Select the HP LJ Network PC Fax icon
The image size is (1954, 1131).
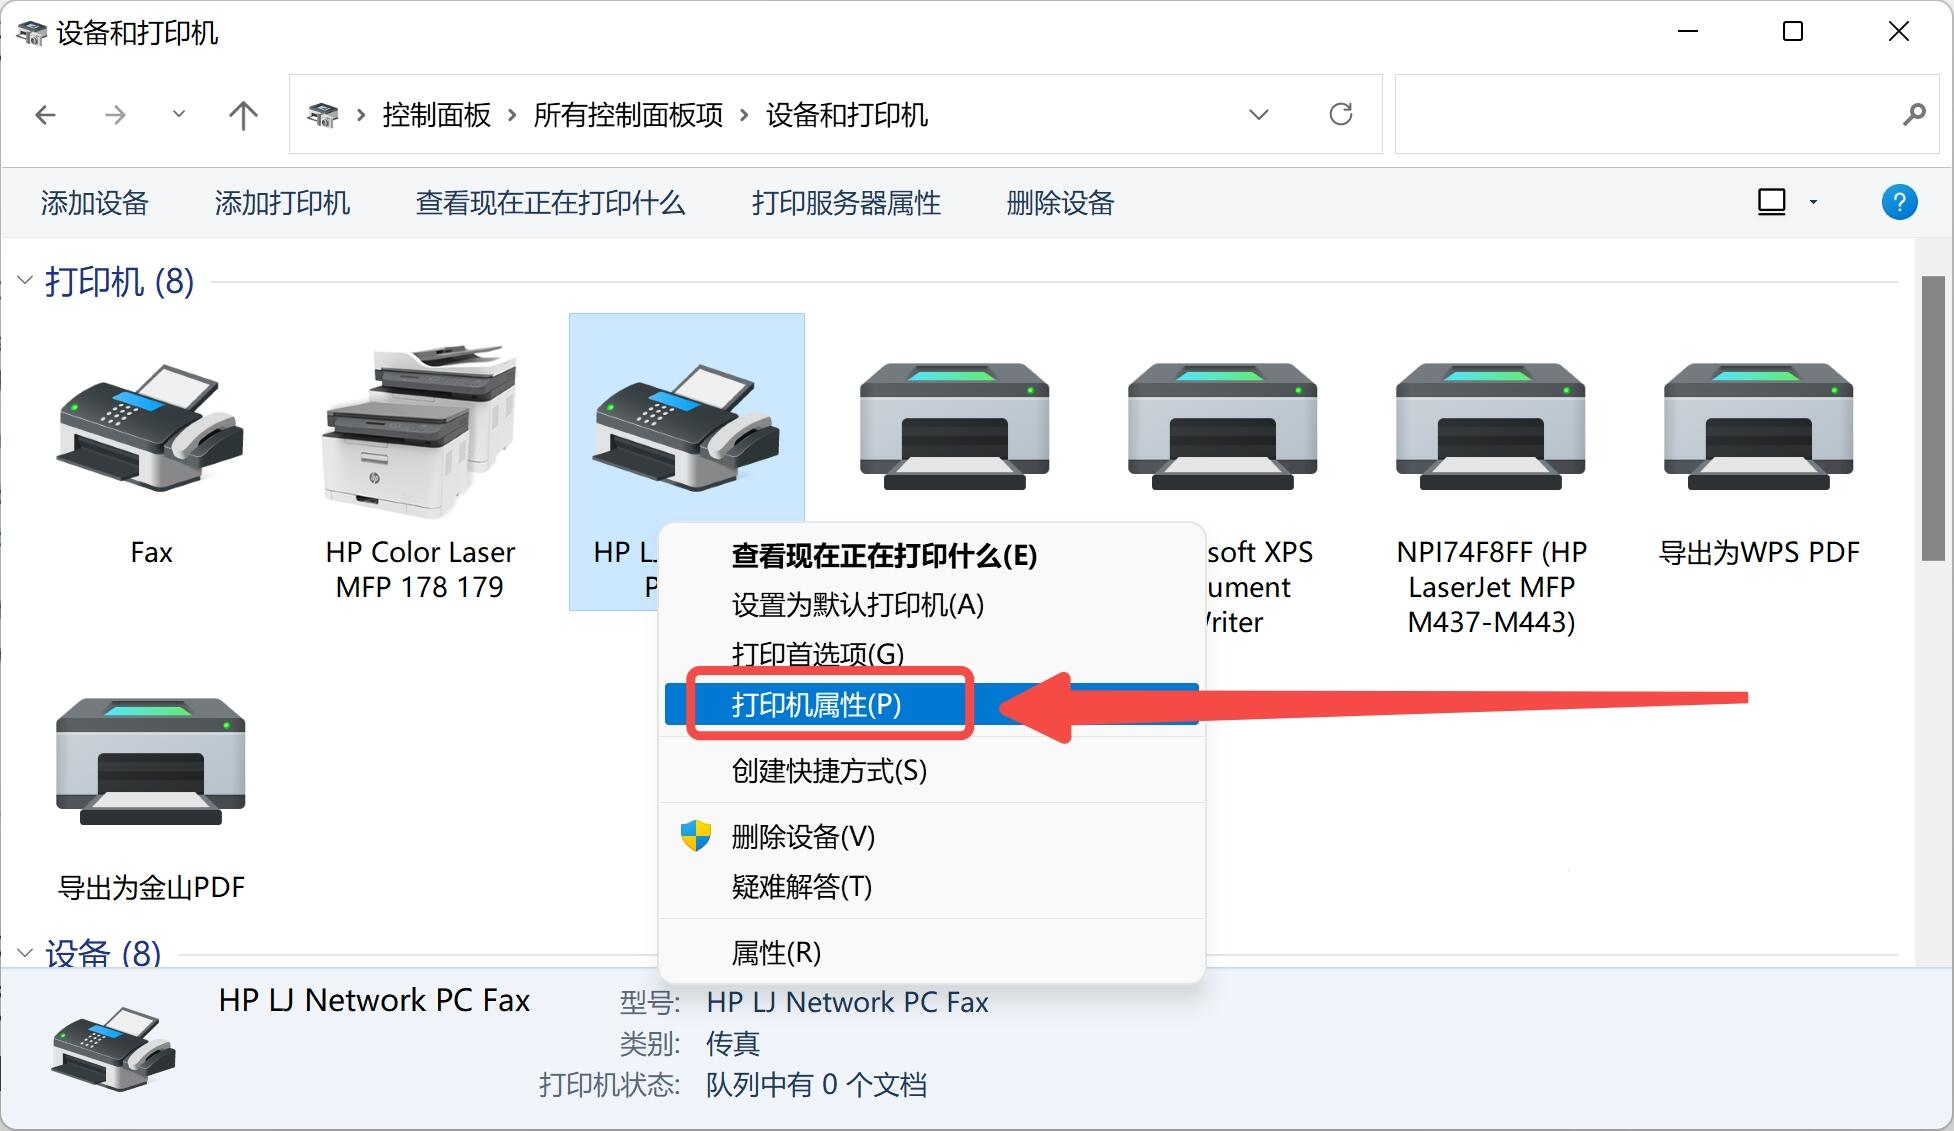[x=686, y=427]
